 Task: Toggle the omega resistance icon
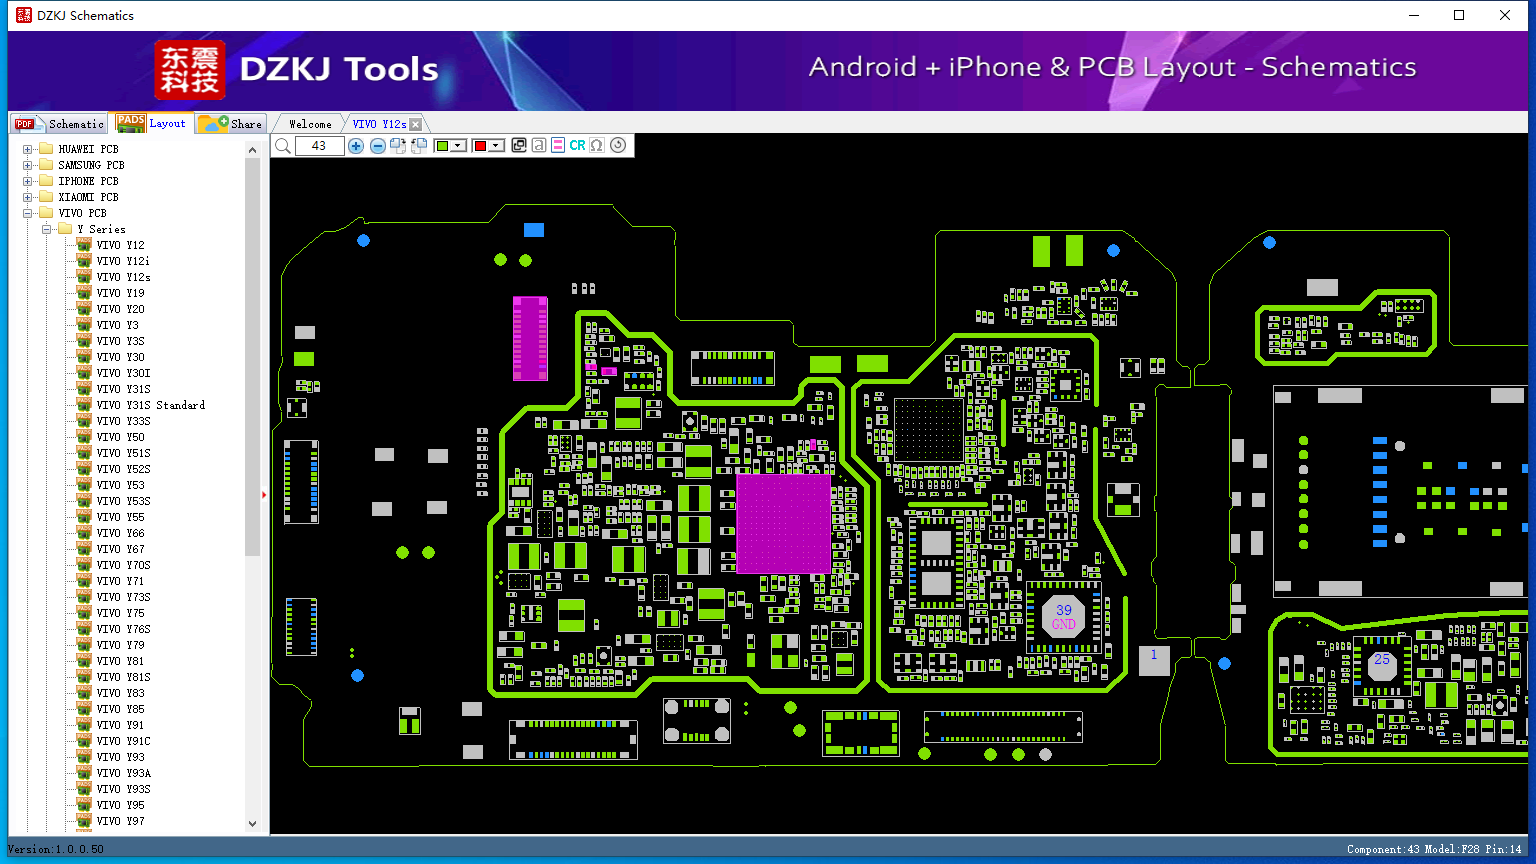pyautogui.click(x=596, y=146)
